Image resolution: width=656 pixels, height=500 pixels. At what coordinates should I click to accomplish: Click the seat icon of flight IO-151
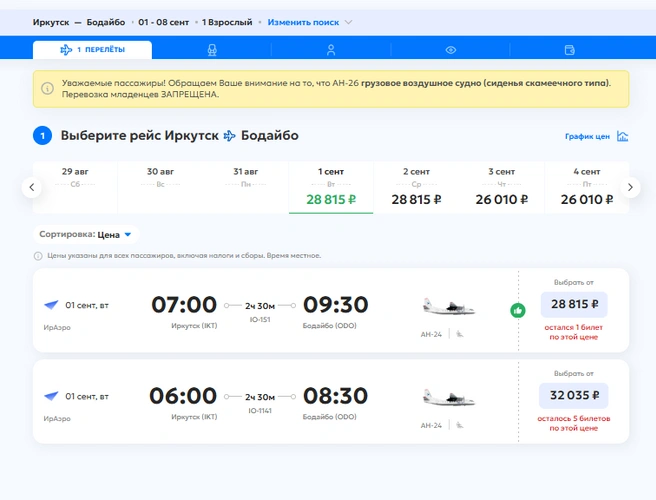[460, 334]
